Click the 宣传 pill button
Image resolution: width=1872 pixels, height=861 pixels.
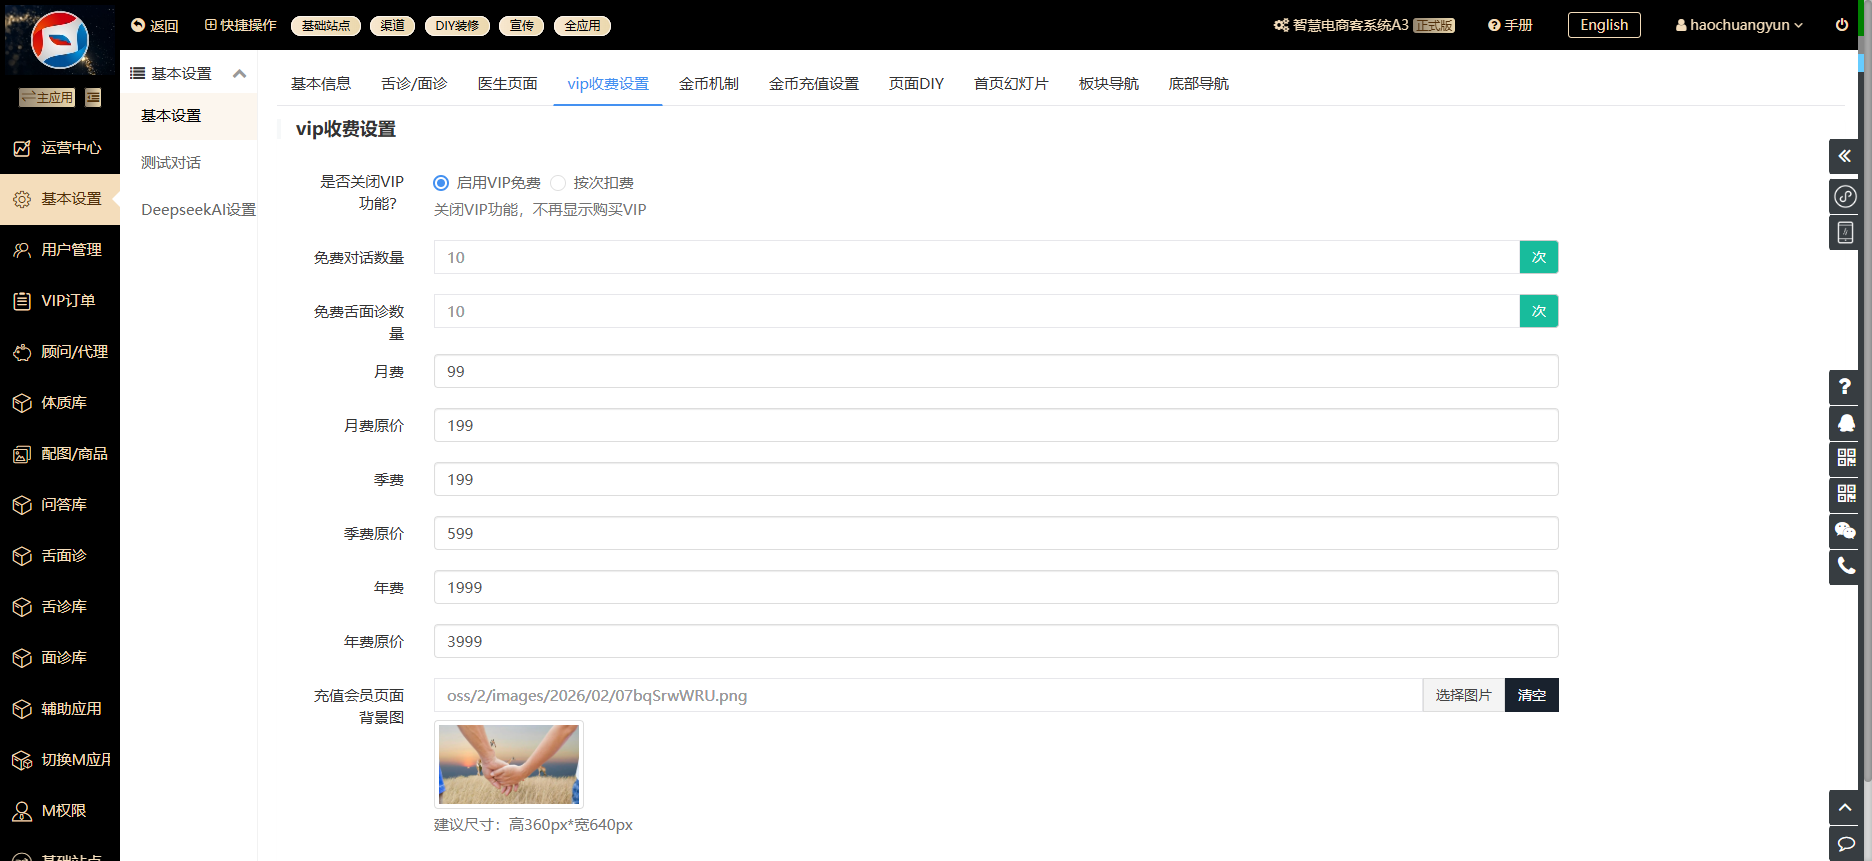click(x=521, y=26)
